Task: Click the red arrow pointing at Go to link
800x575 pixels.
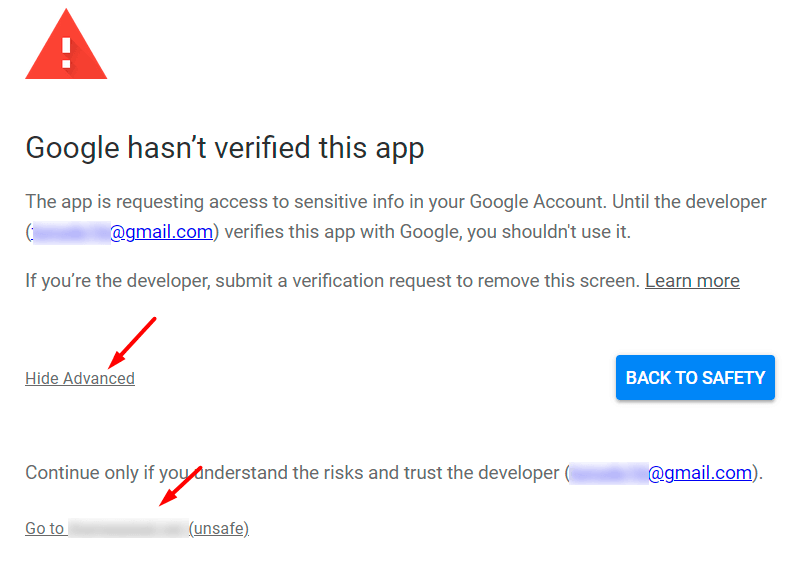Action: (181, 486)
